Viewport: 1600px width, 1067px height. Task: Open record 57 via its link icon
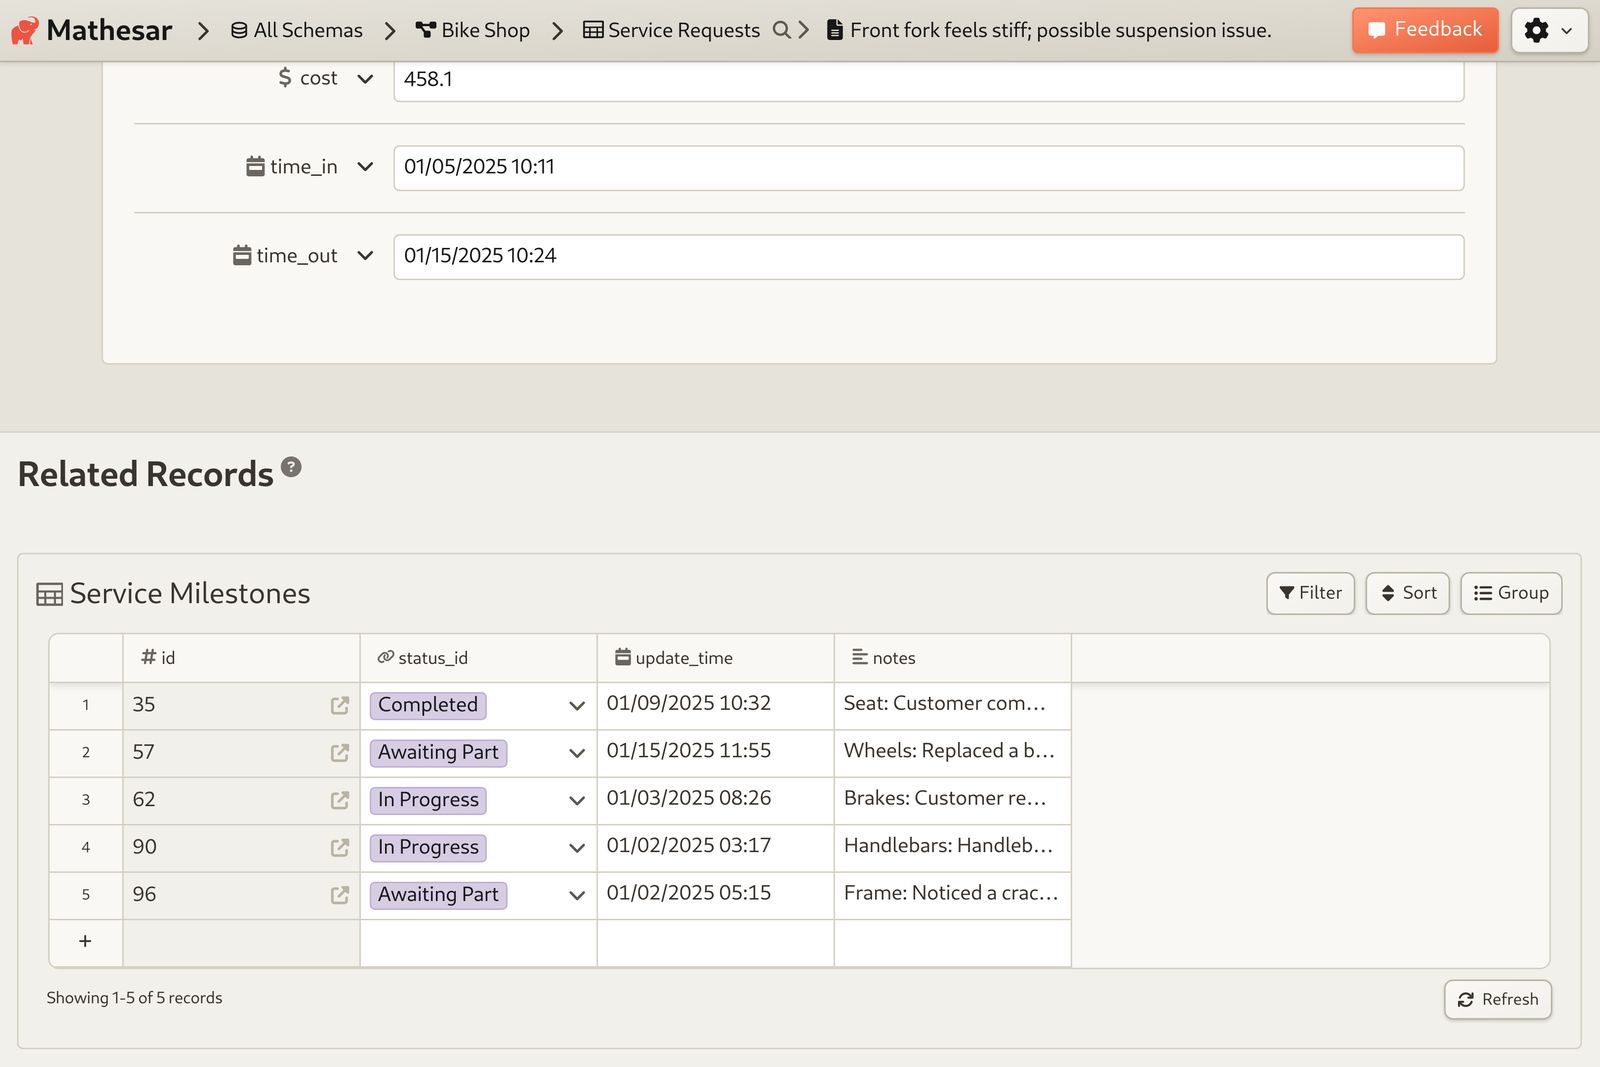pos(340,753)
